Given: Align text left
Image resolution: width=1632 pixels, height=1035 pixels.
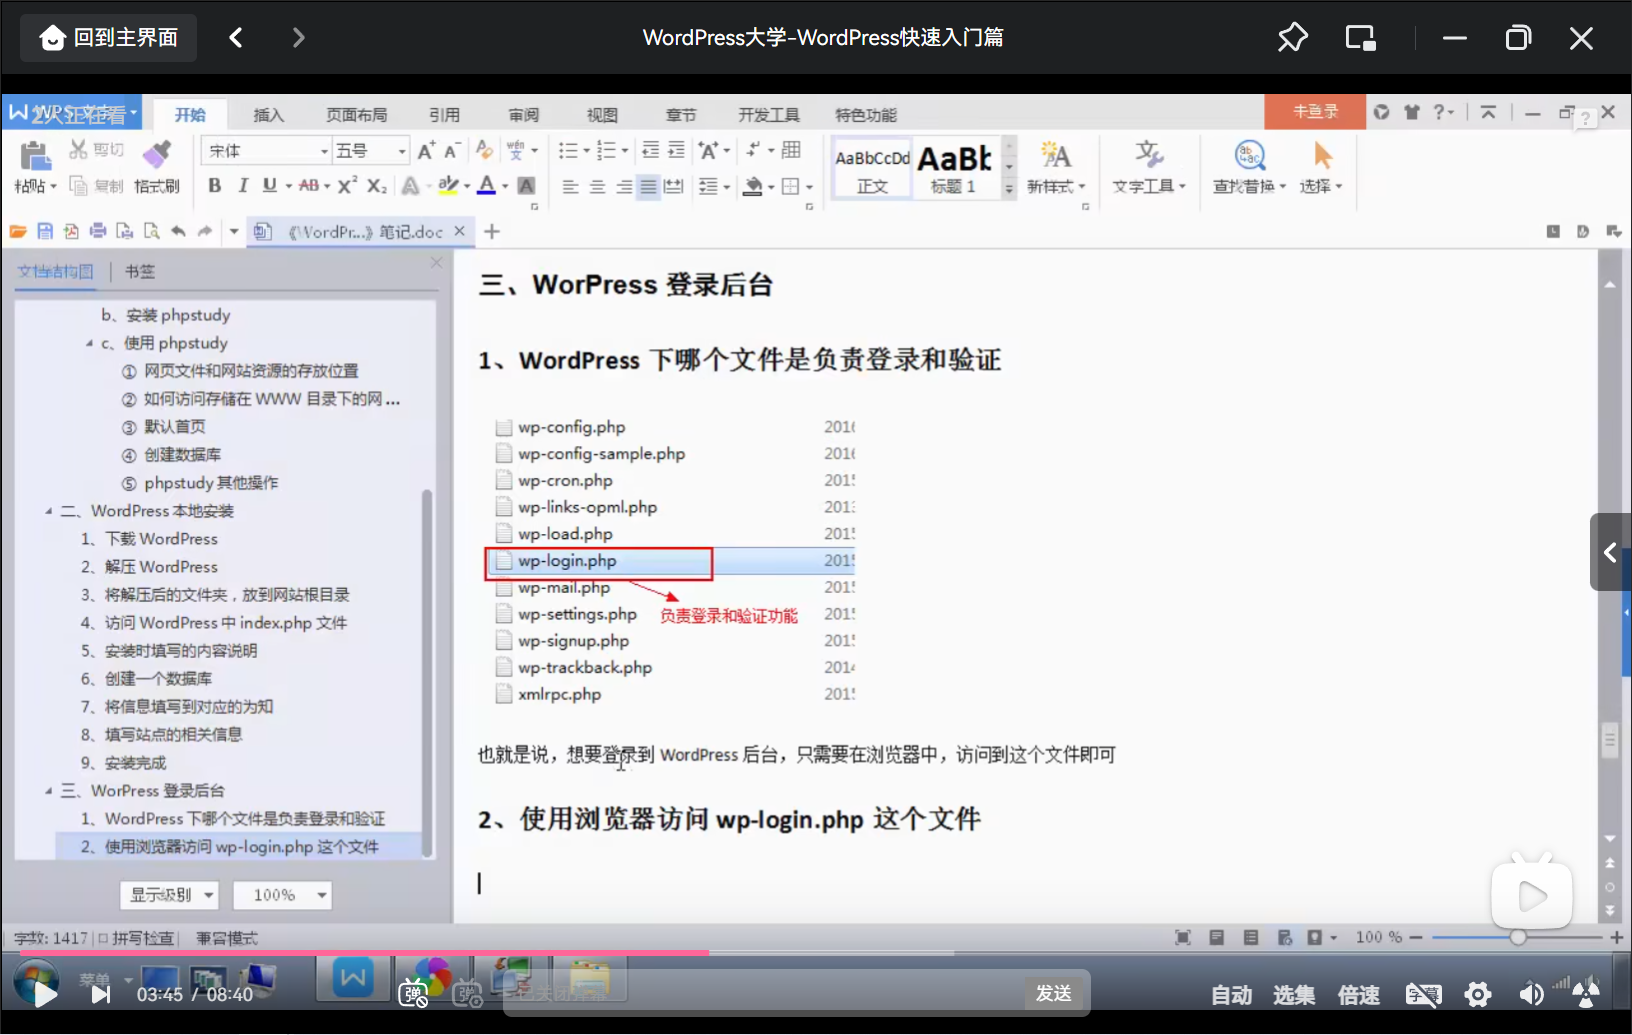Looking at the screenshot, I should (x=570, y=186).
